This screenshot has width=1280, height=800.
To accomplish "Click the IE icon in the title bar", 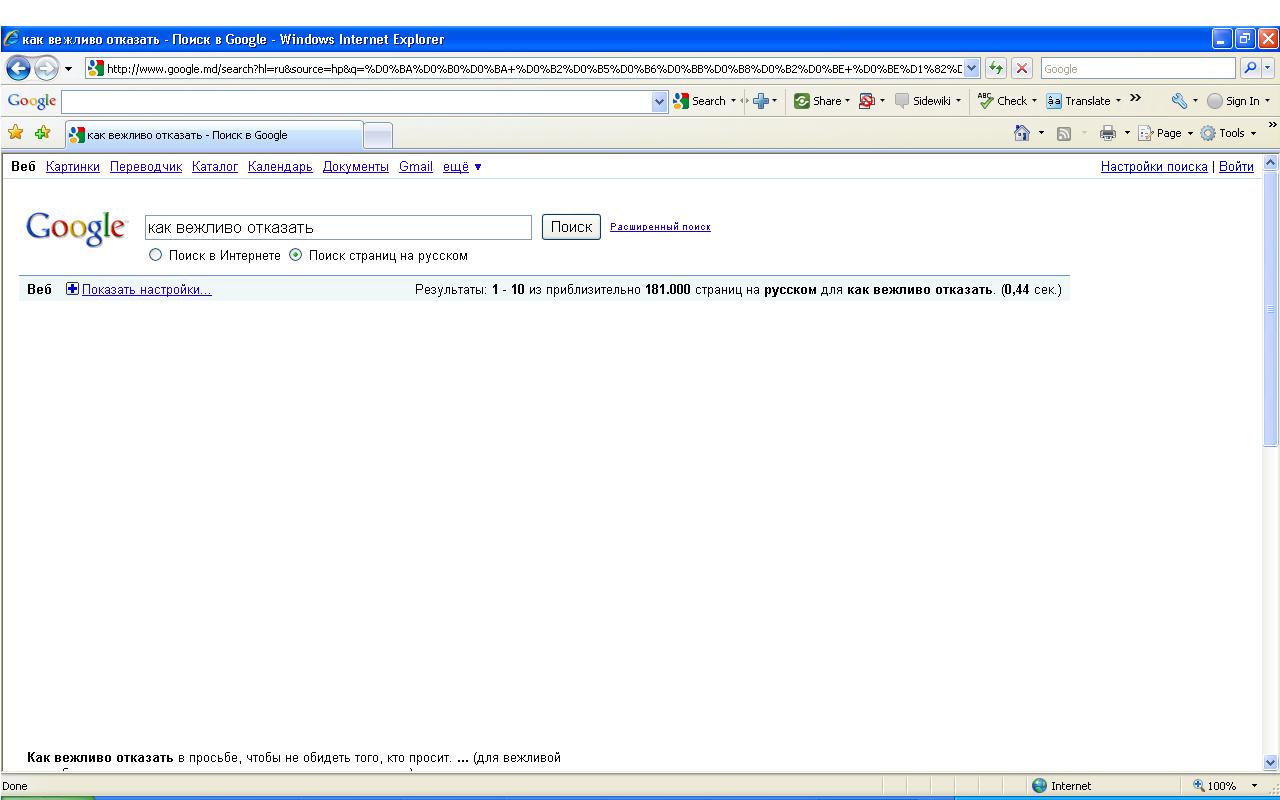I will click(x=11, y=39).
